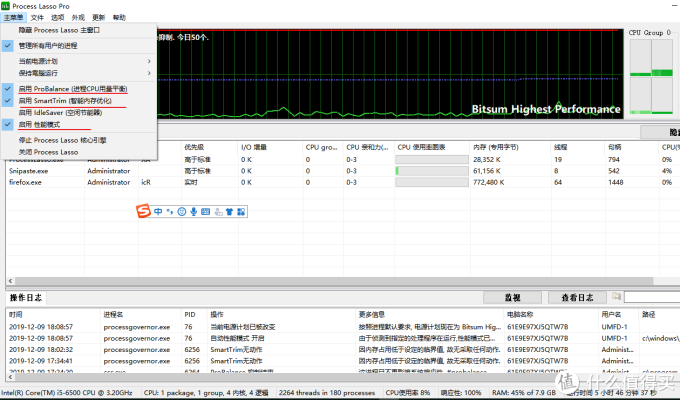This screenshot has height=400, width=680.
Task: Click process list horizontal scrollbar left arrow
Action: [x=10, y=281]
